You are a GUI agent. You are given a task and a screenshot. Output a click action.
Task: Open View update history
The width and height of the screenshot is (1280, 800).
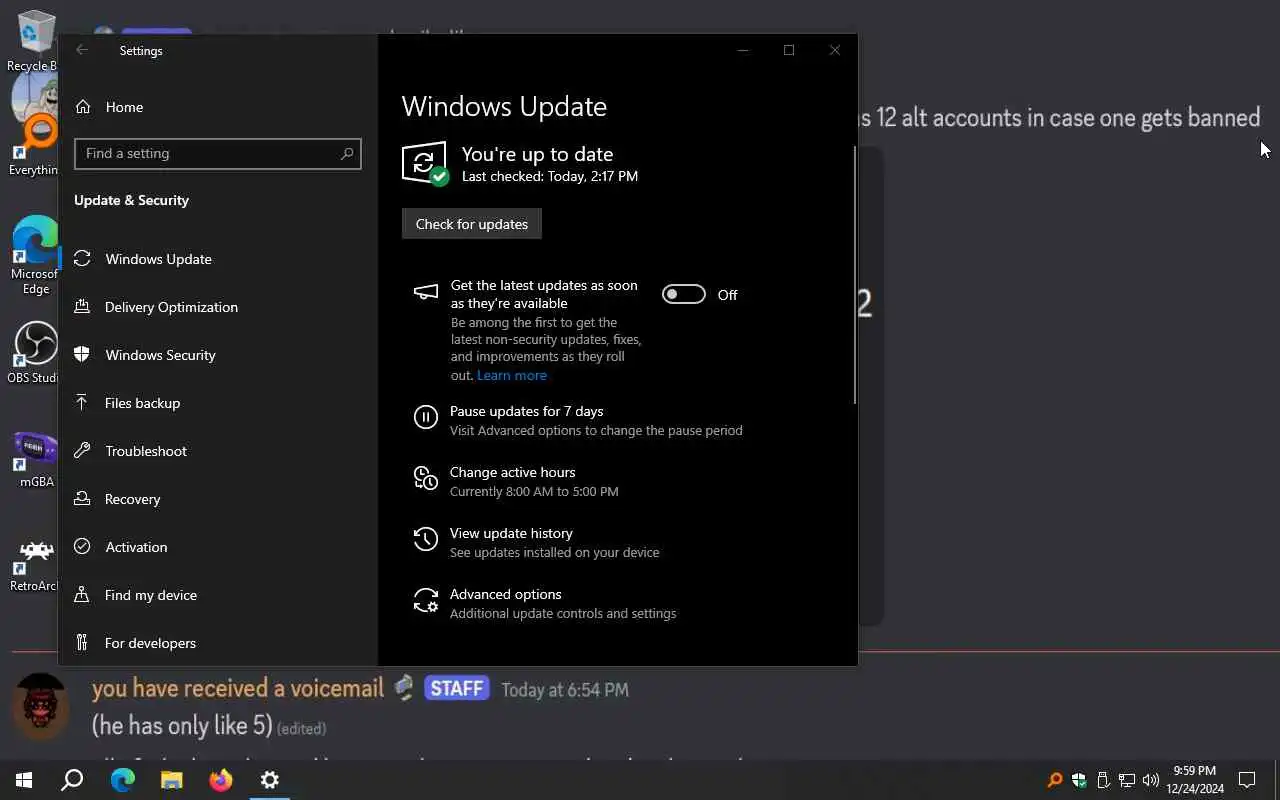click(x=511, y=533)
